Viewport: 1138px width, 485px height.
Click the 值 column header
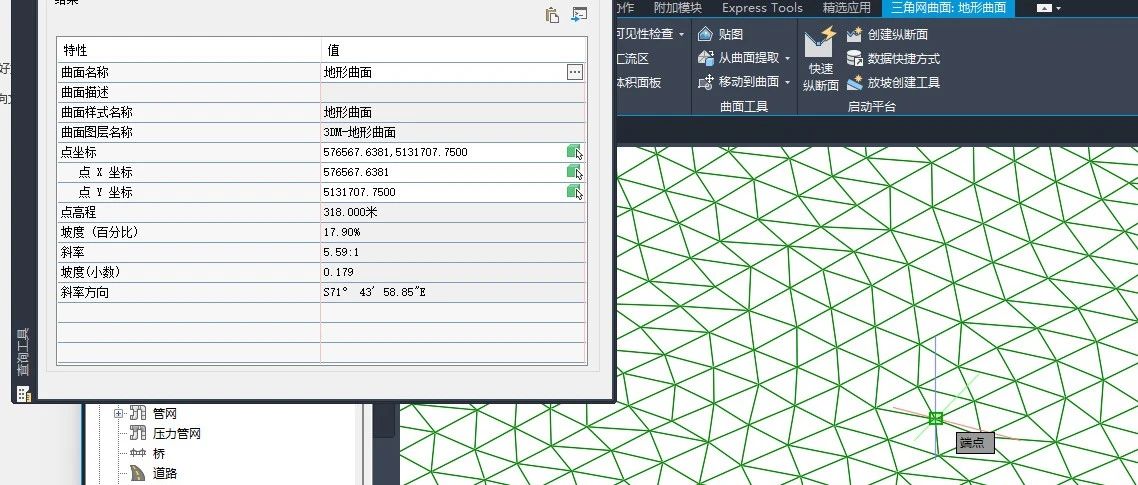(454, 49)
